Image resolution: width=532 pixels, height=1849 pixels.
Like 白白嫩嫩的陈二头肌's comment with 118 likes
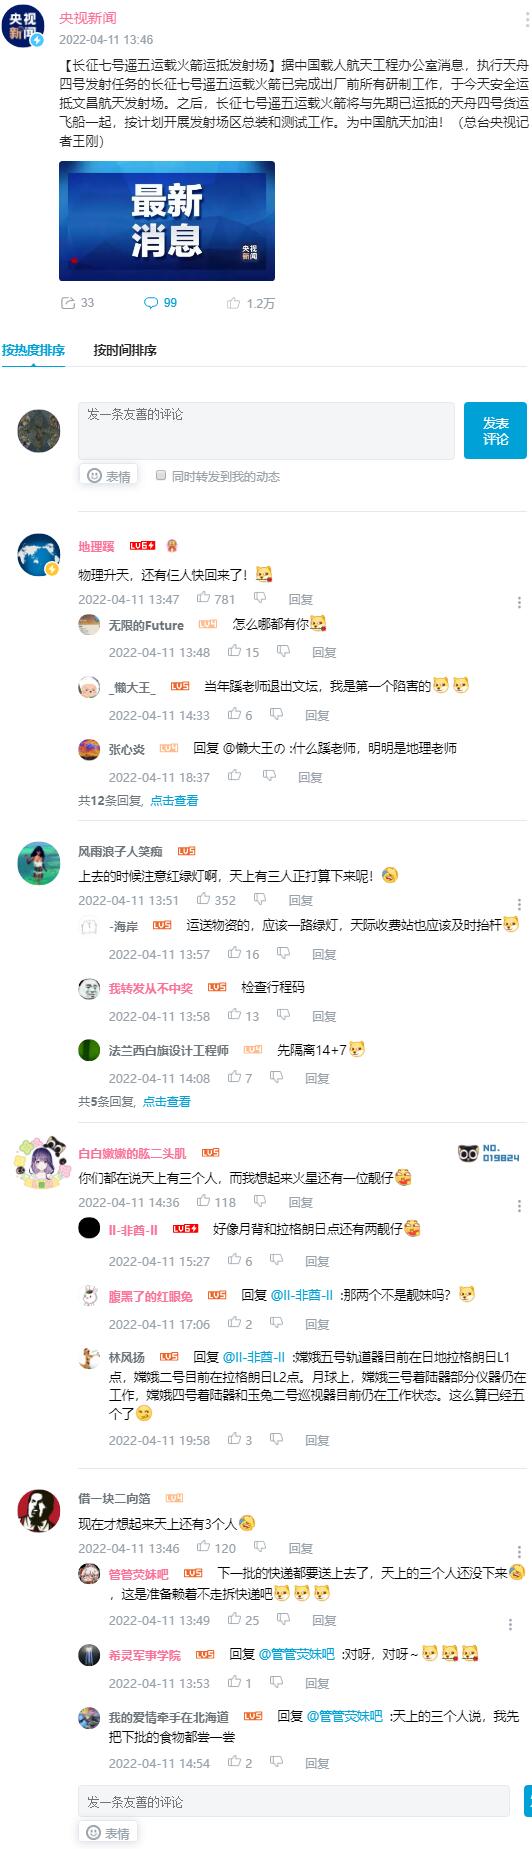pos(203,1201)
